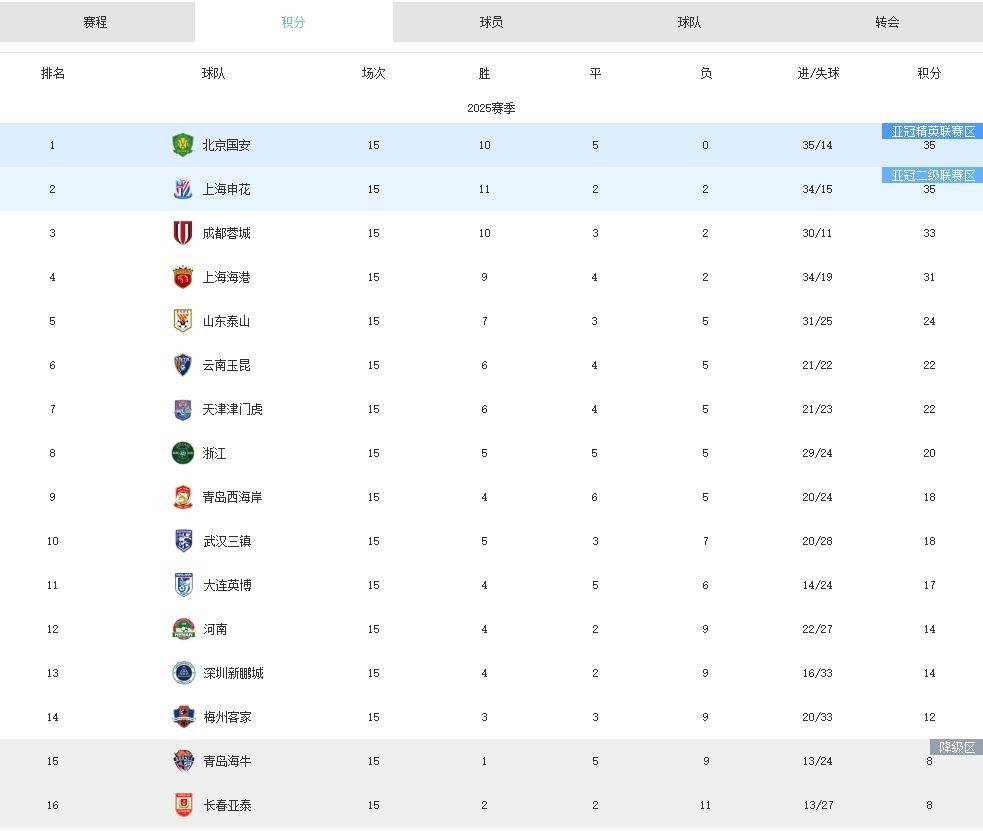Click the 北京国安 team crest icon
The image size is (983, 831).
(x=182, y=145)
